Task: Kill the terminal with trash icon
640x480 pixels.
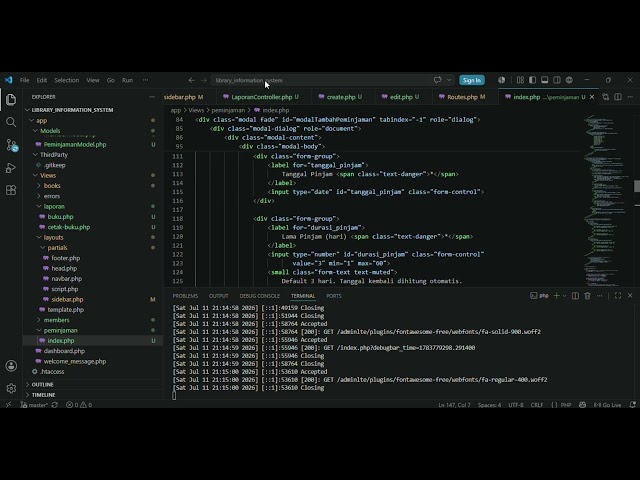Action: tap(587, 296)
